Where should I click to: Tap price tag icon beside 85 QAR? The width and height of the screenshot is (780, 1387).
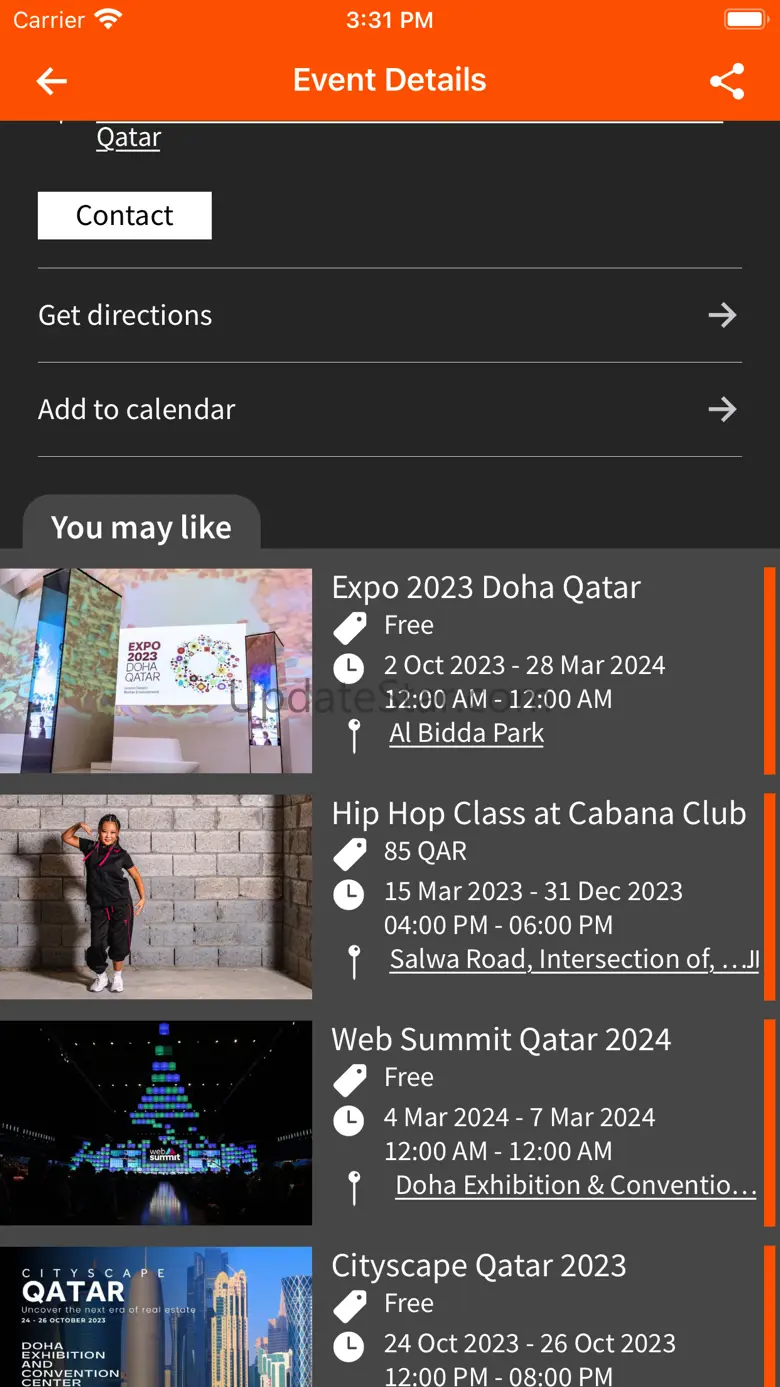349,853
